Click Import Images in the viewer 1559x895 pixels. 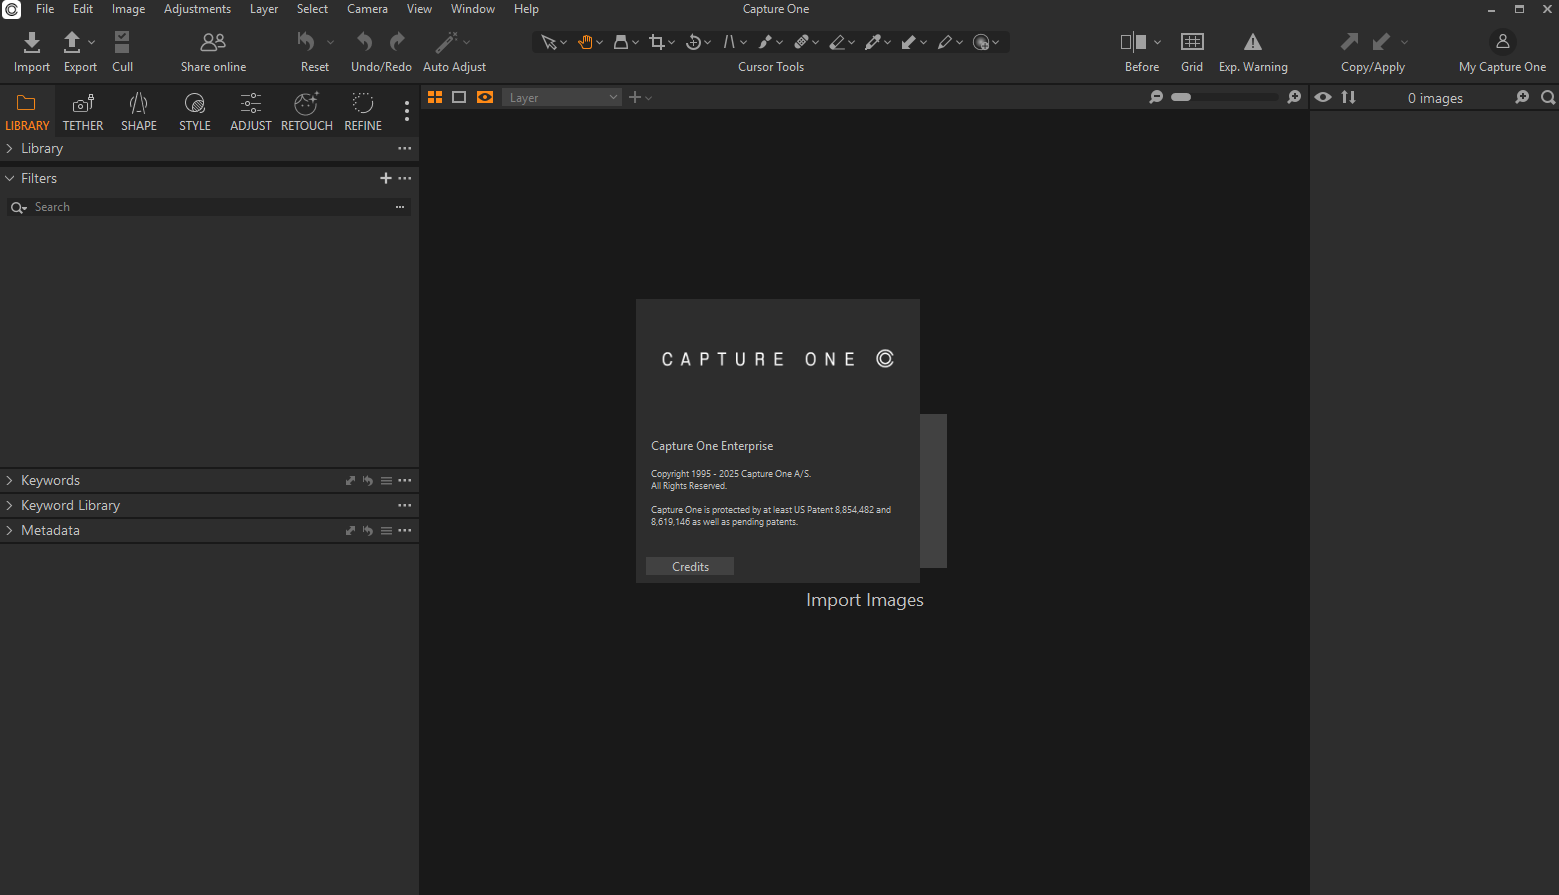coord(865,600)
